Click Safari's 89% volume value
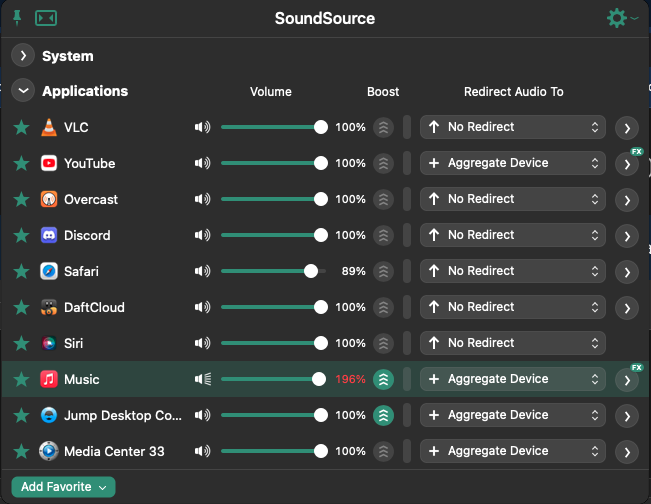651x504 pixels. pyautogui.click(x=353, y=271)
